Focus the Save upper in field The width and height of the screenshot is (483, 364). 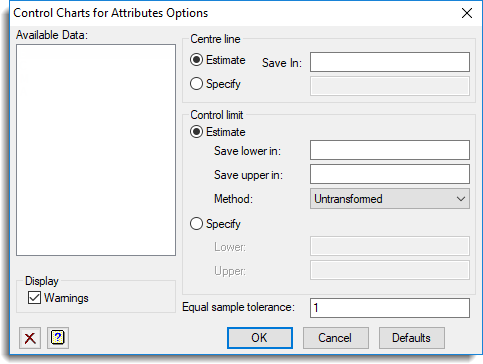point(390,174)
